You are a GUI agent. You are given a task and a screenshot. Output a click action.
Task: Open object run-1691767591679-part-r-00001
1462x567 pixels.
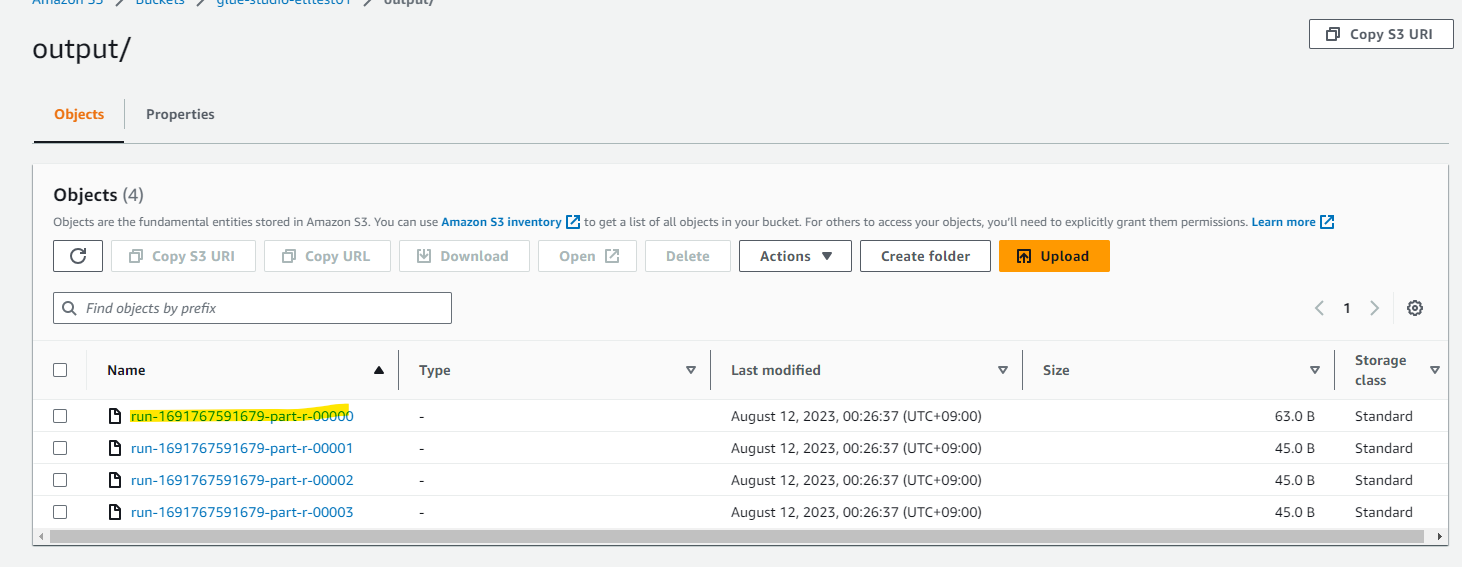tap(242, 448)
